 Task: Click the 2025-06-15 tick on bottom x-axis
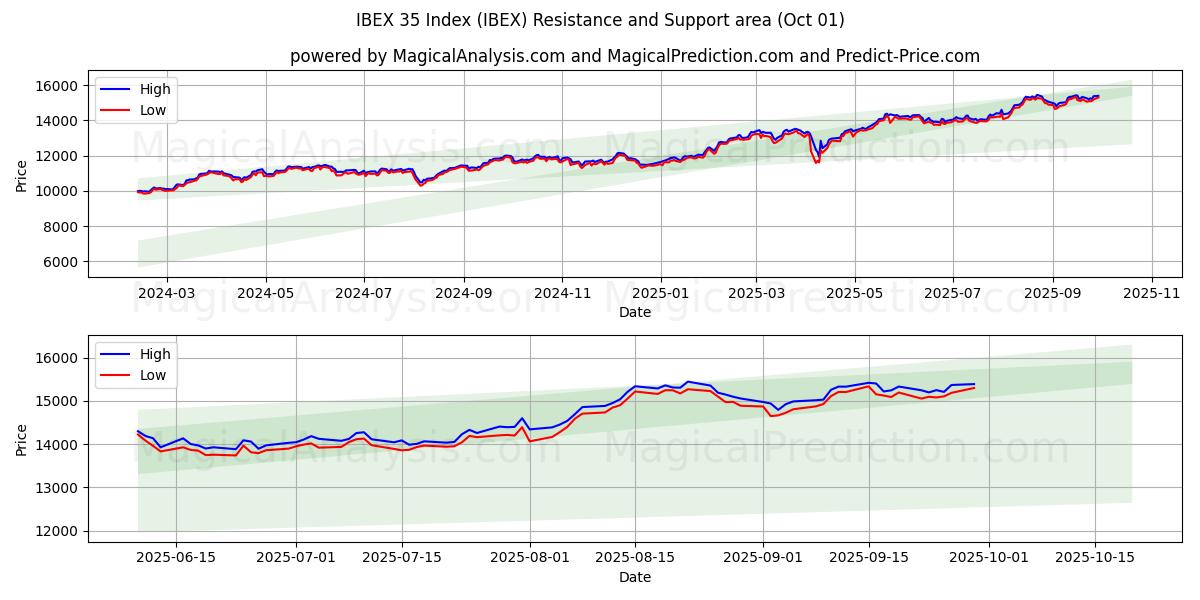176,558
